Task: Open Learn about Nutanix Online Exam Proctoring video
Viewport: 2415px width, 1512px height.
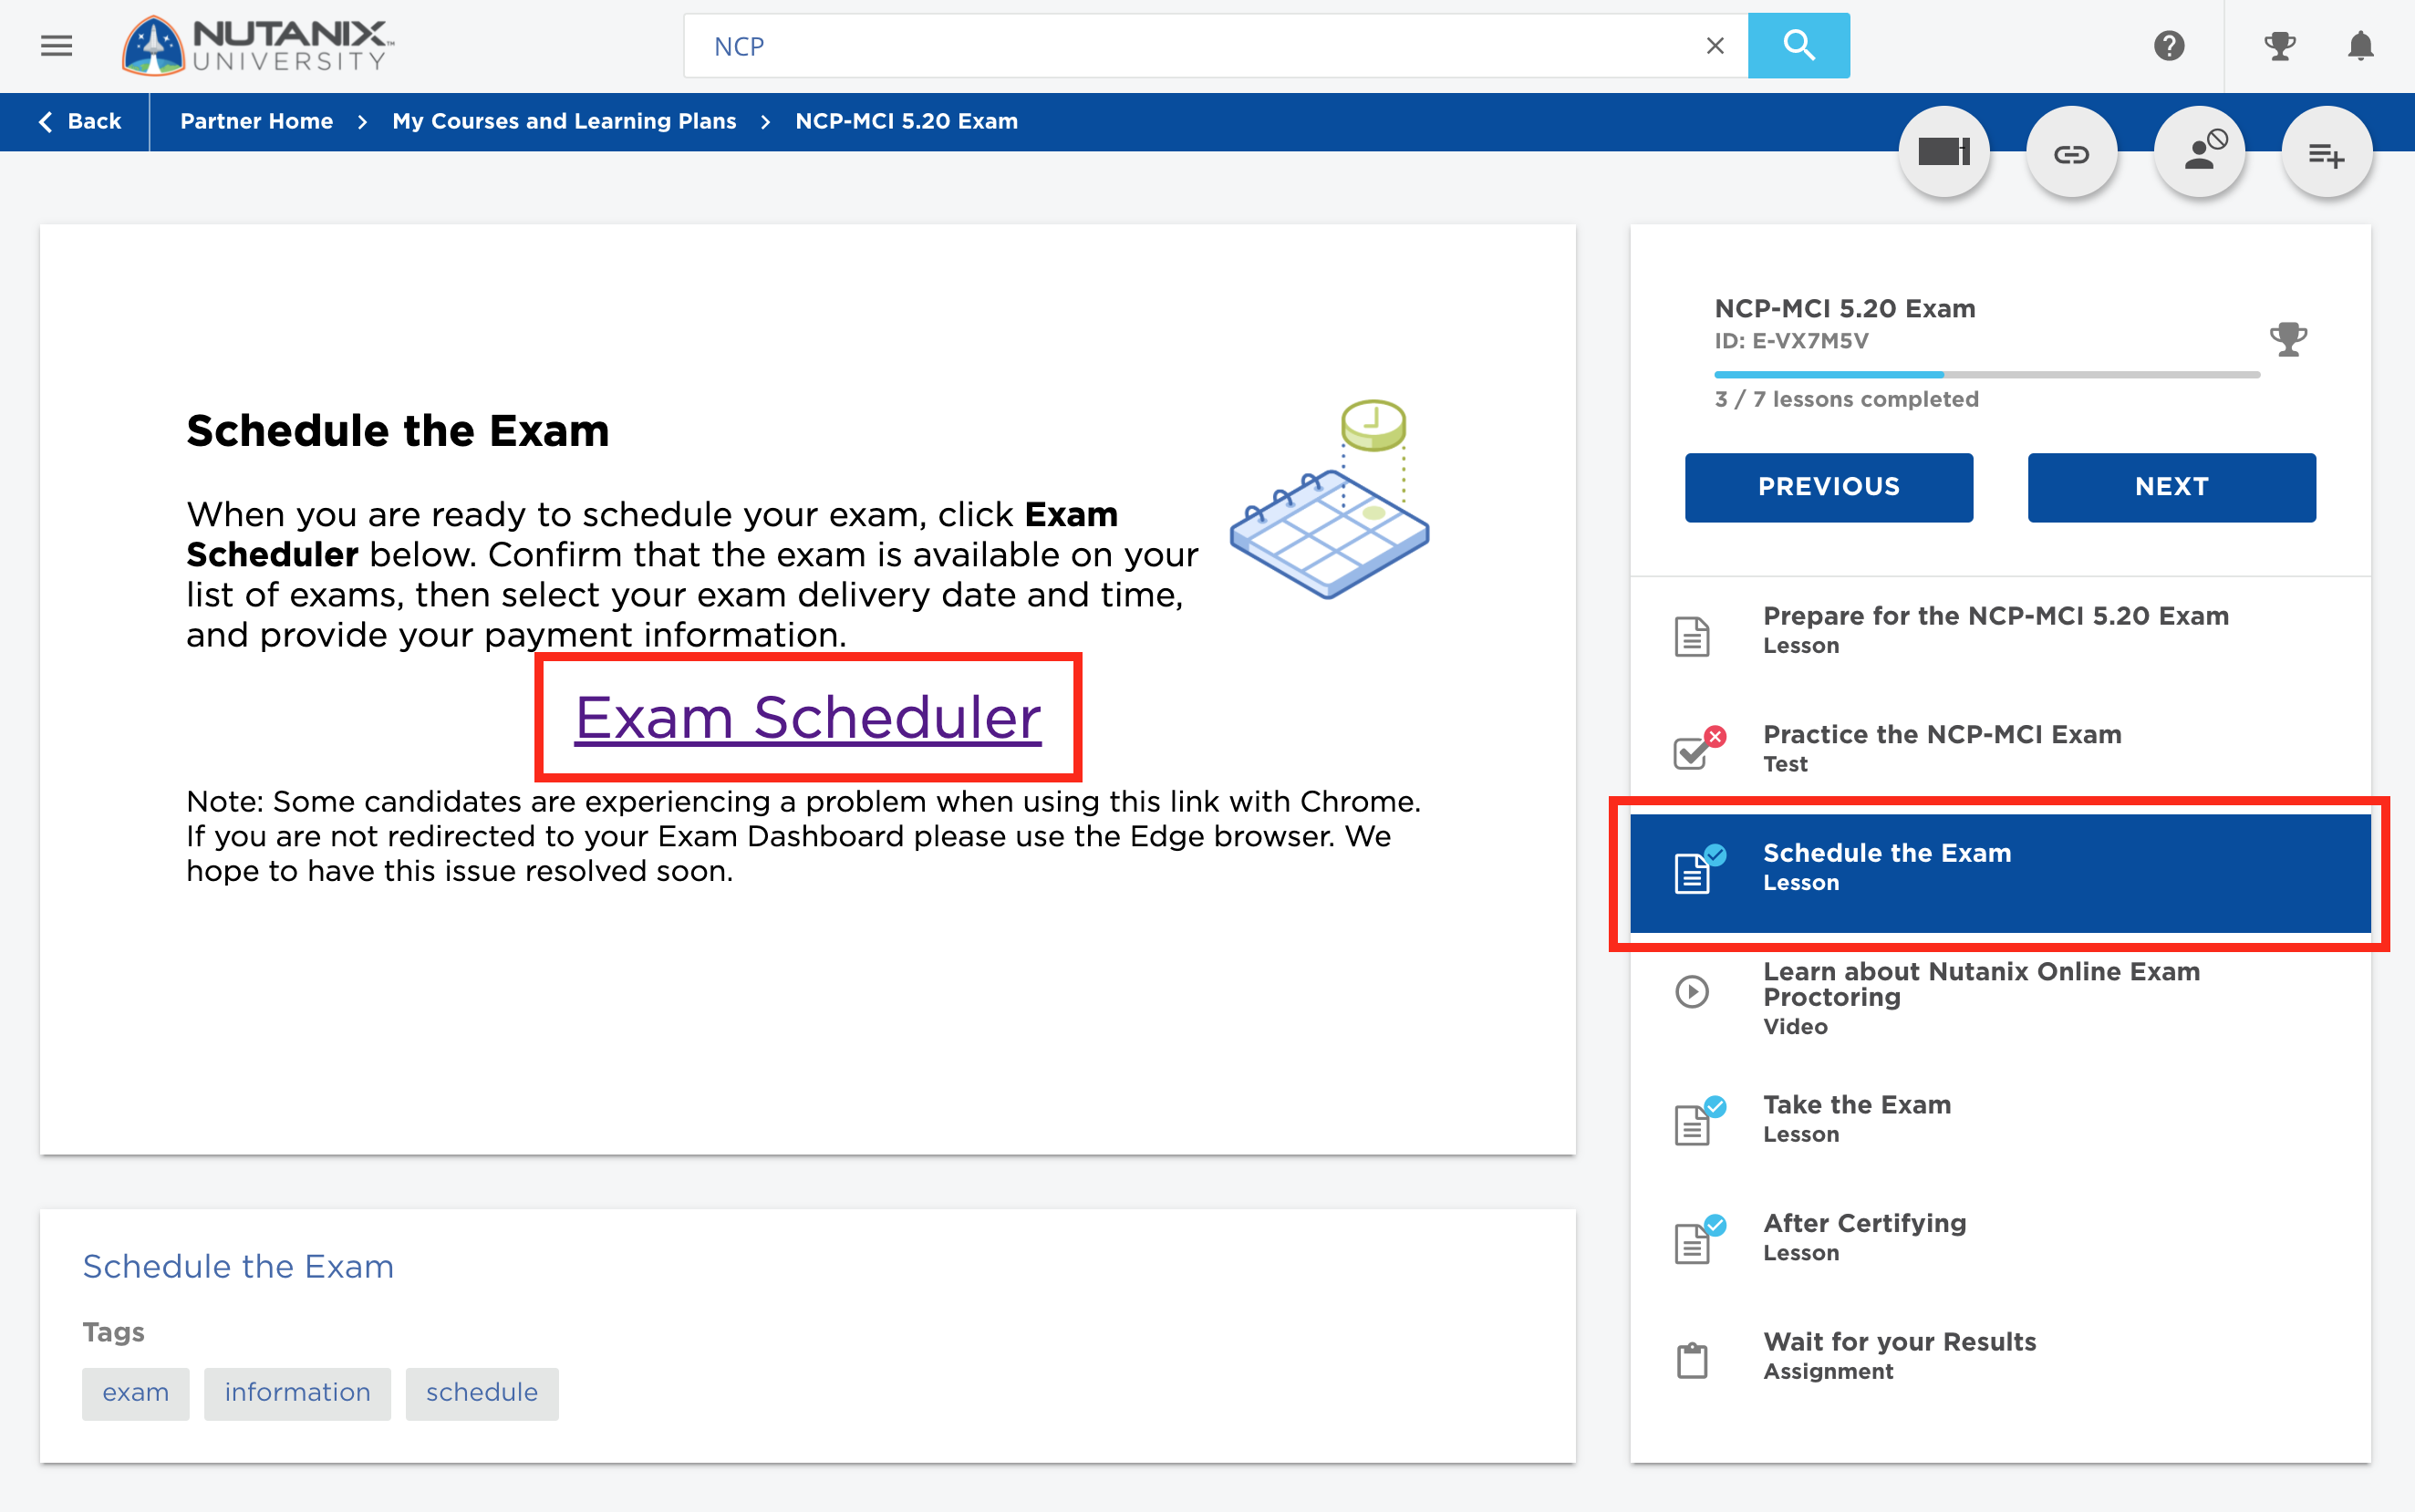Action: click(x=2000, y=998)
